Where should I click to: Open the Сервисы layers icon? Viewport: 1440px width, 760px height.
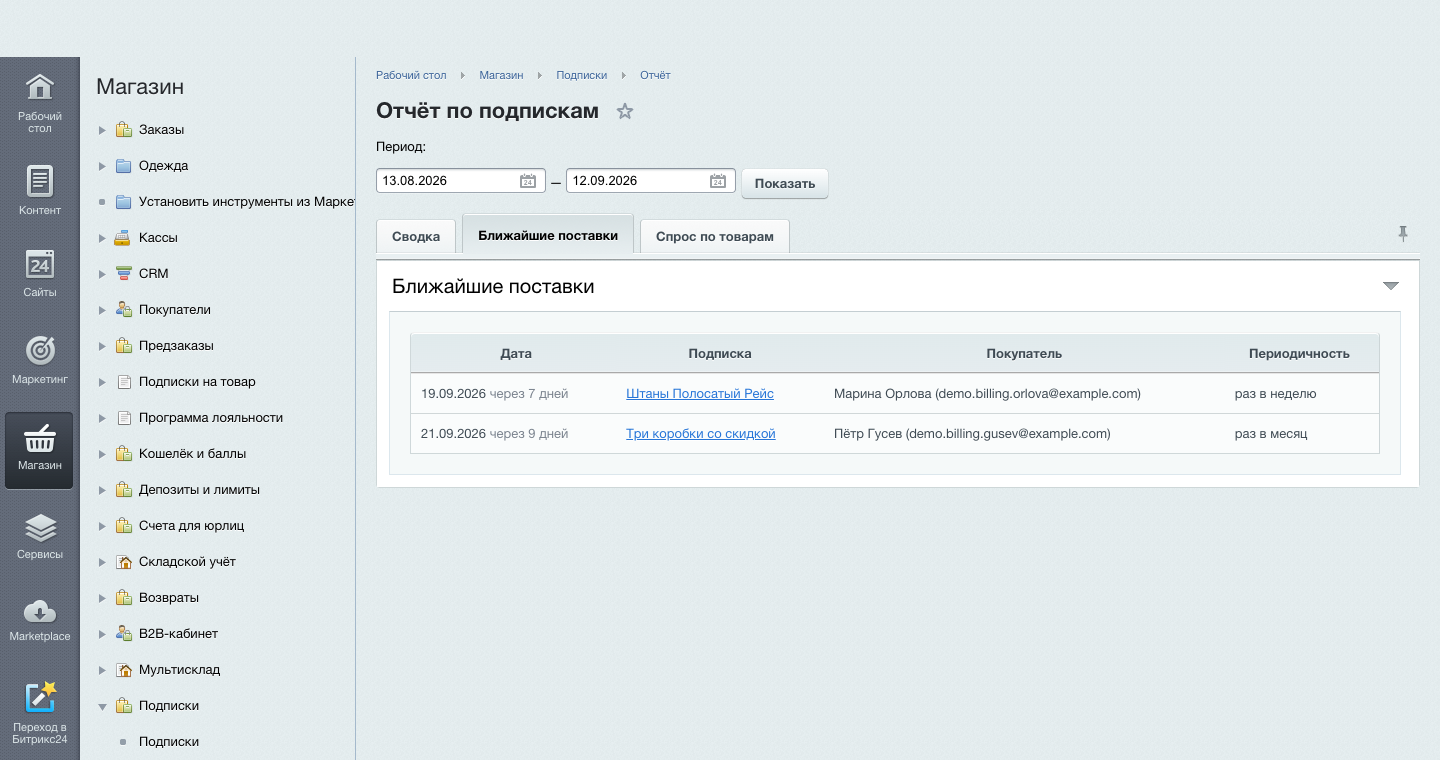click(39, 527)
